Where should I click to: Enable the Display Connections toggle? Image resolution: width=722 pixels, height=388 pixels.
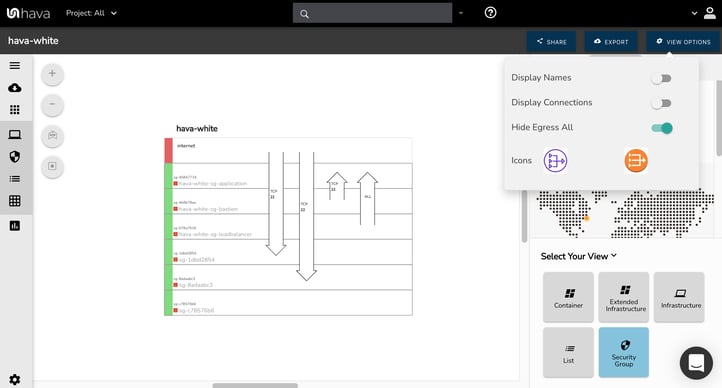[662, 104]
